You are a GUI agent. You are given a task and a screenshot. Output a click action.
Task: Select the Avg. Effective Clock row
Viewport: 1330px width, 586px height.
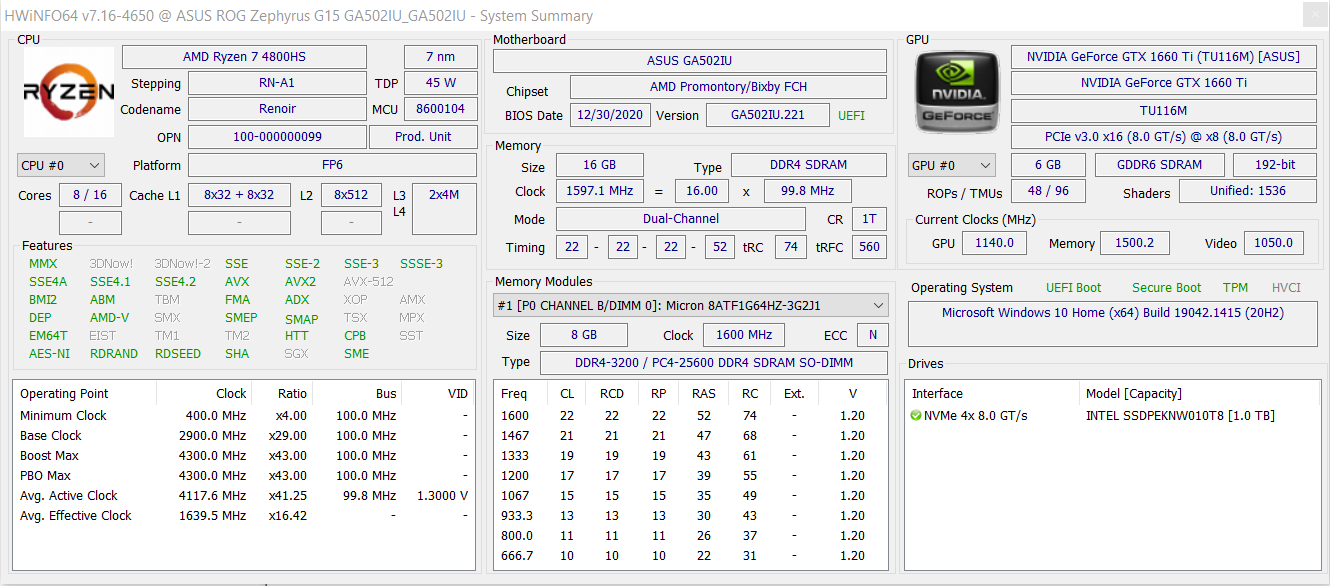[x=244, y=516]
